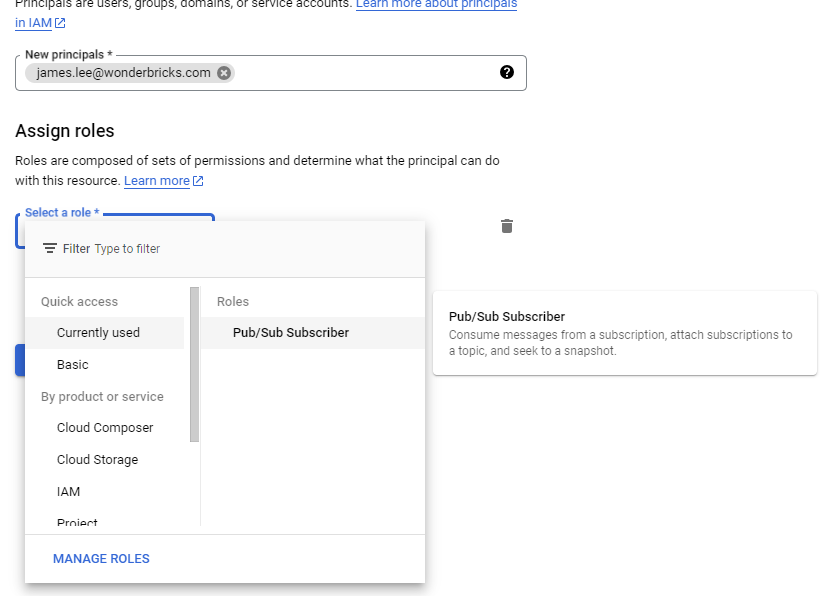
Task: Open Learn more about principals link
Action: coord(436,5)
